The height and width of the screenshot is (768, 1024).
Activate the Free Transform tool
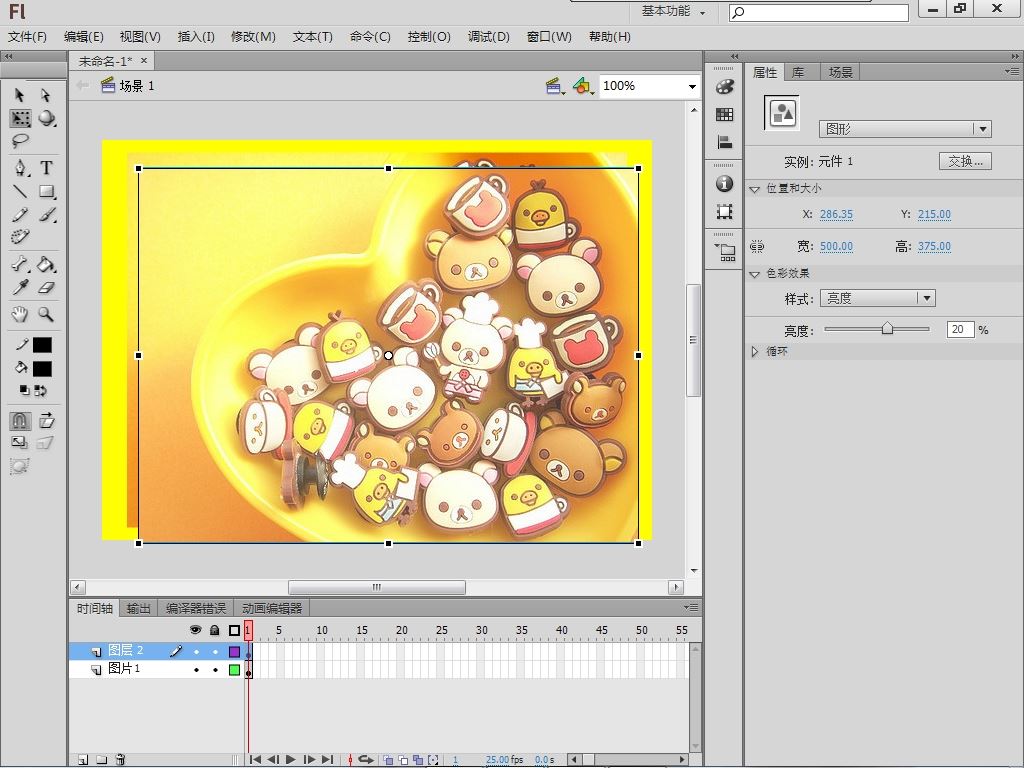(20, 118)
